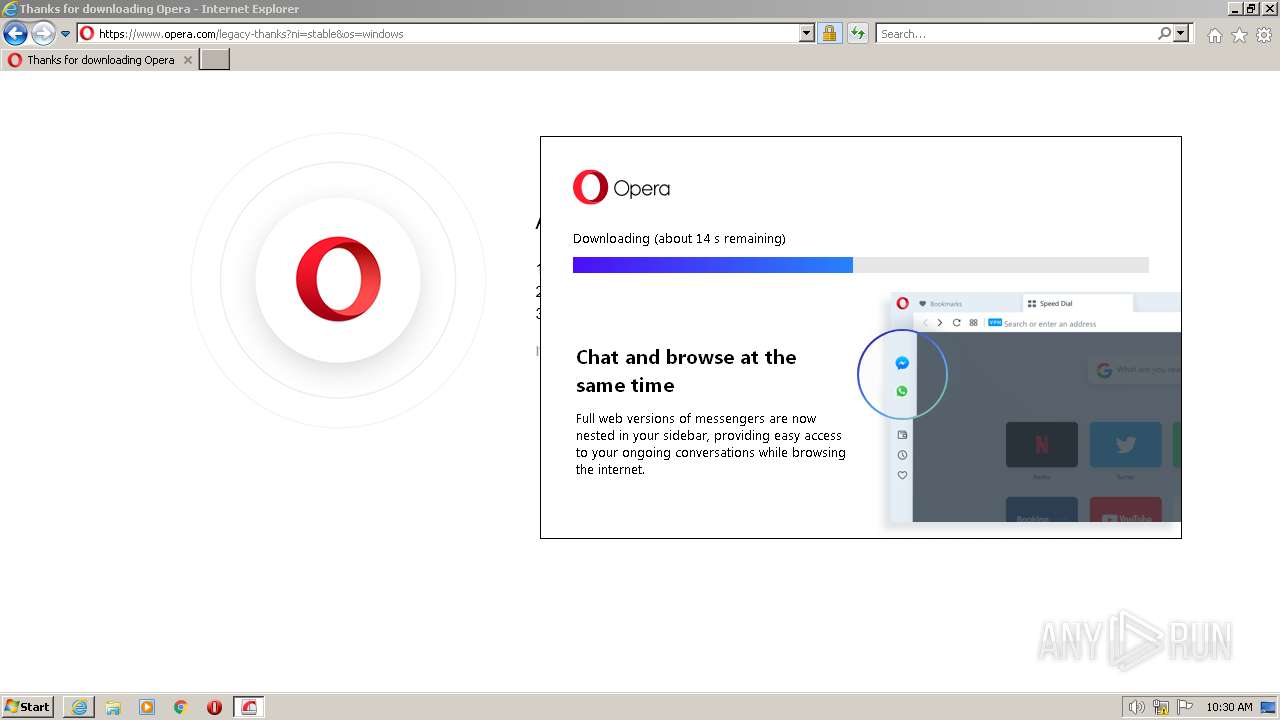The width and height of the screenshot is (1280, 720).
Task: Click the network icon in the system tray
Action: tap(1161, 707)
